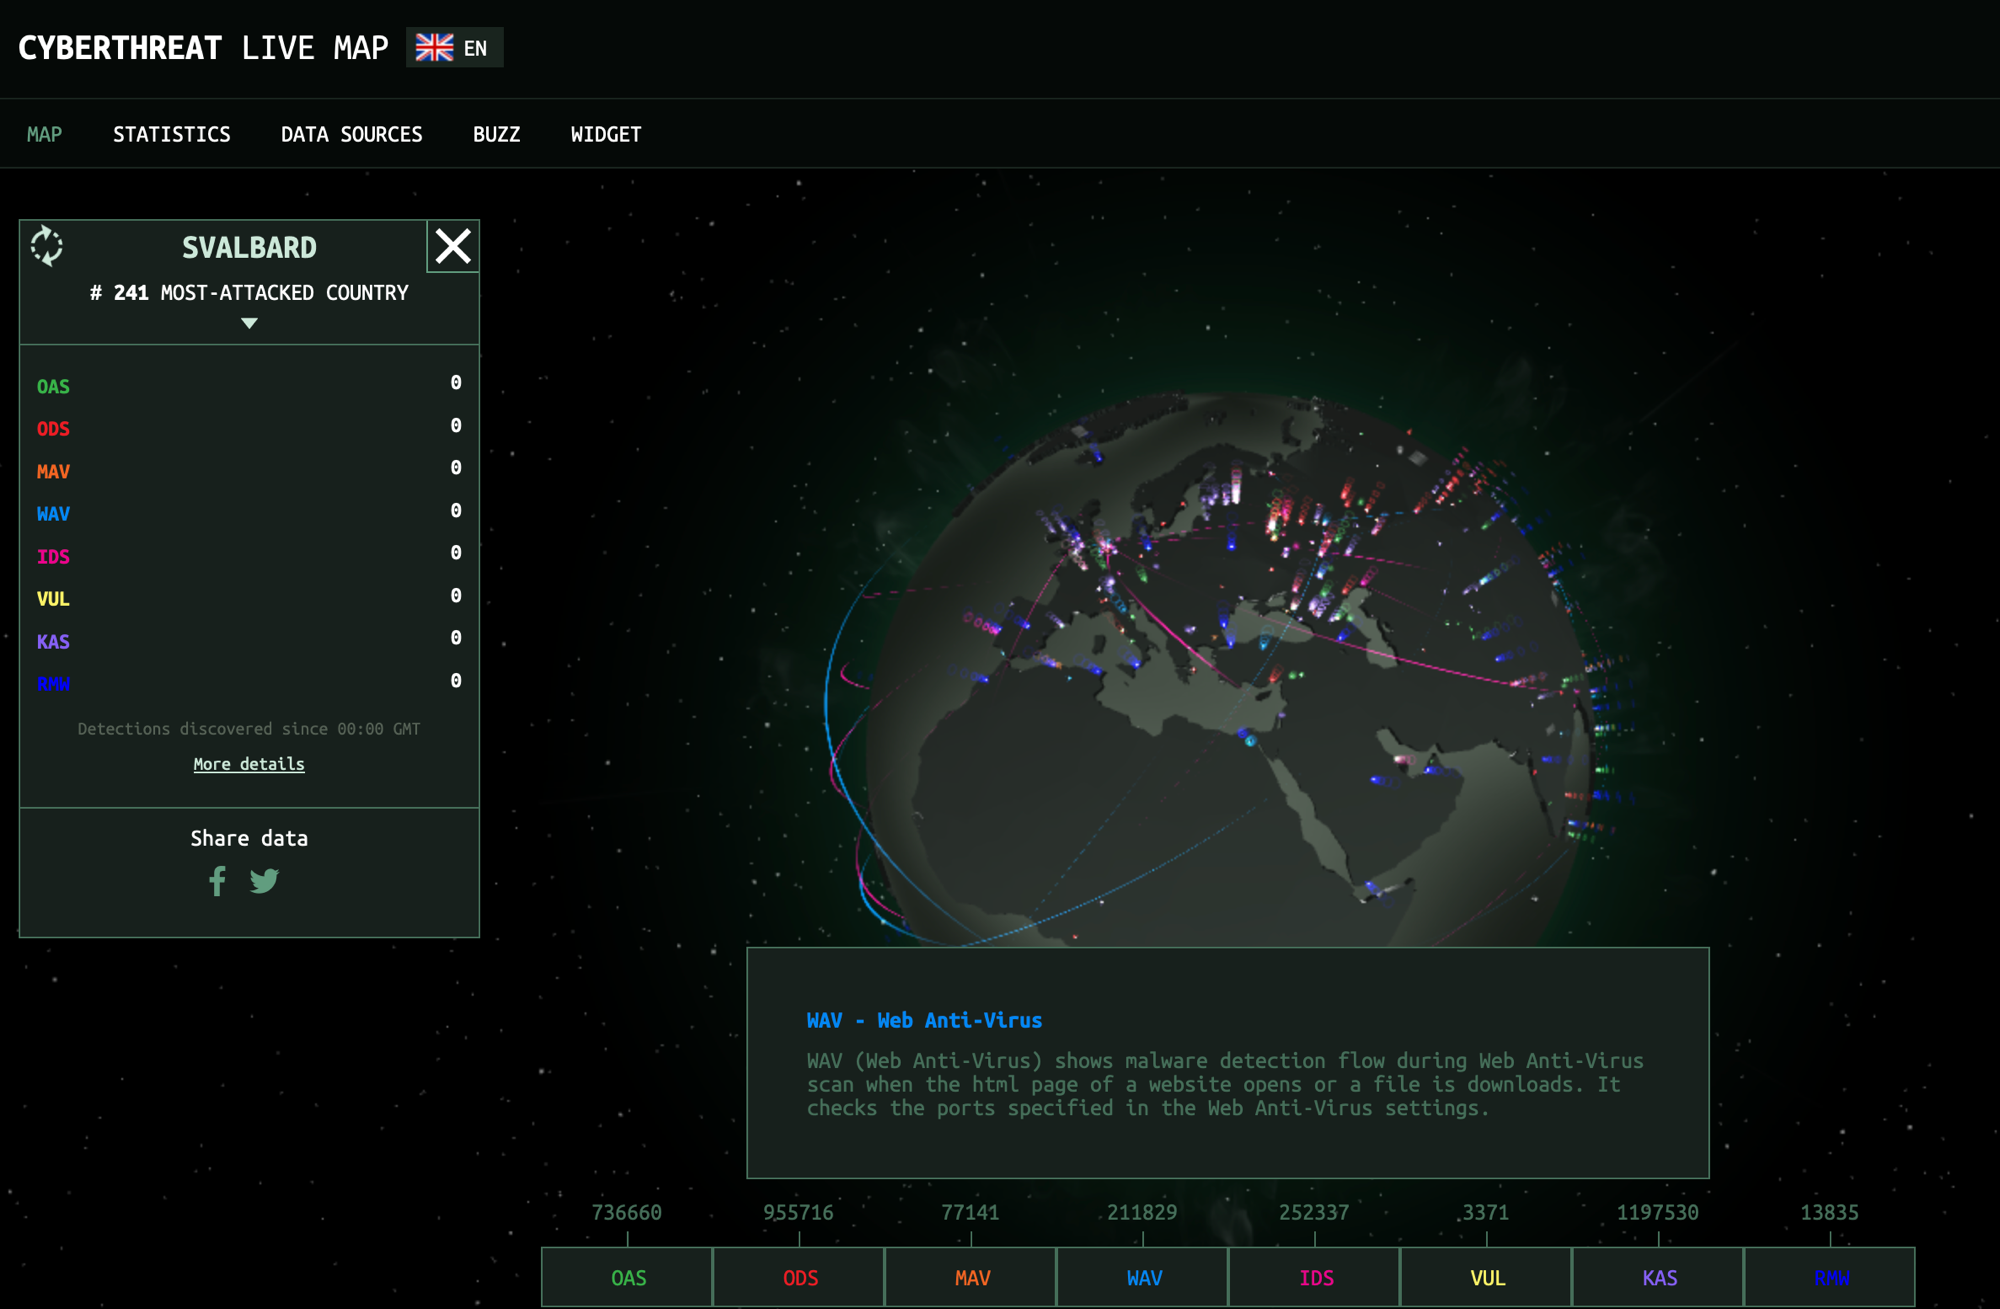Click the KAS row in Svalbard panel

pos(249,641)
